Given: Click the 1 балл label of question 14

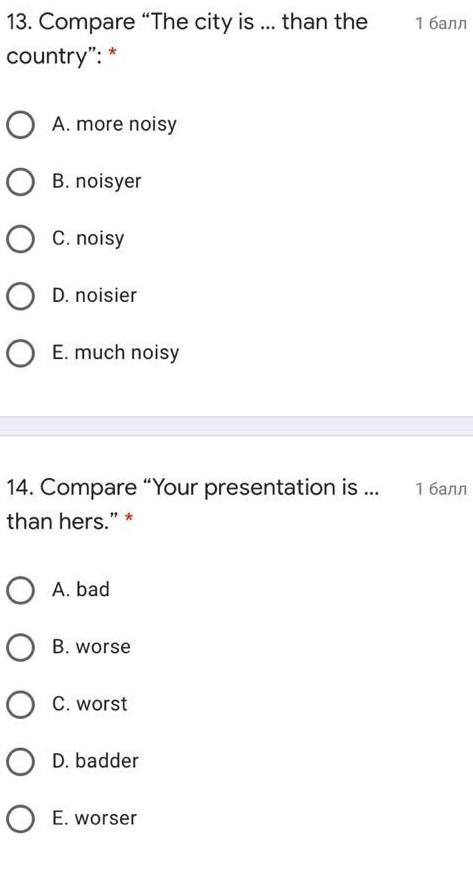Looking at the screenshot, I should coord(441,489).
